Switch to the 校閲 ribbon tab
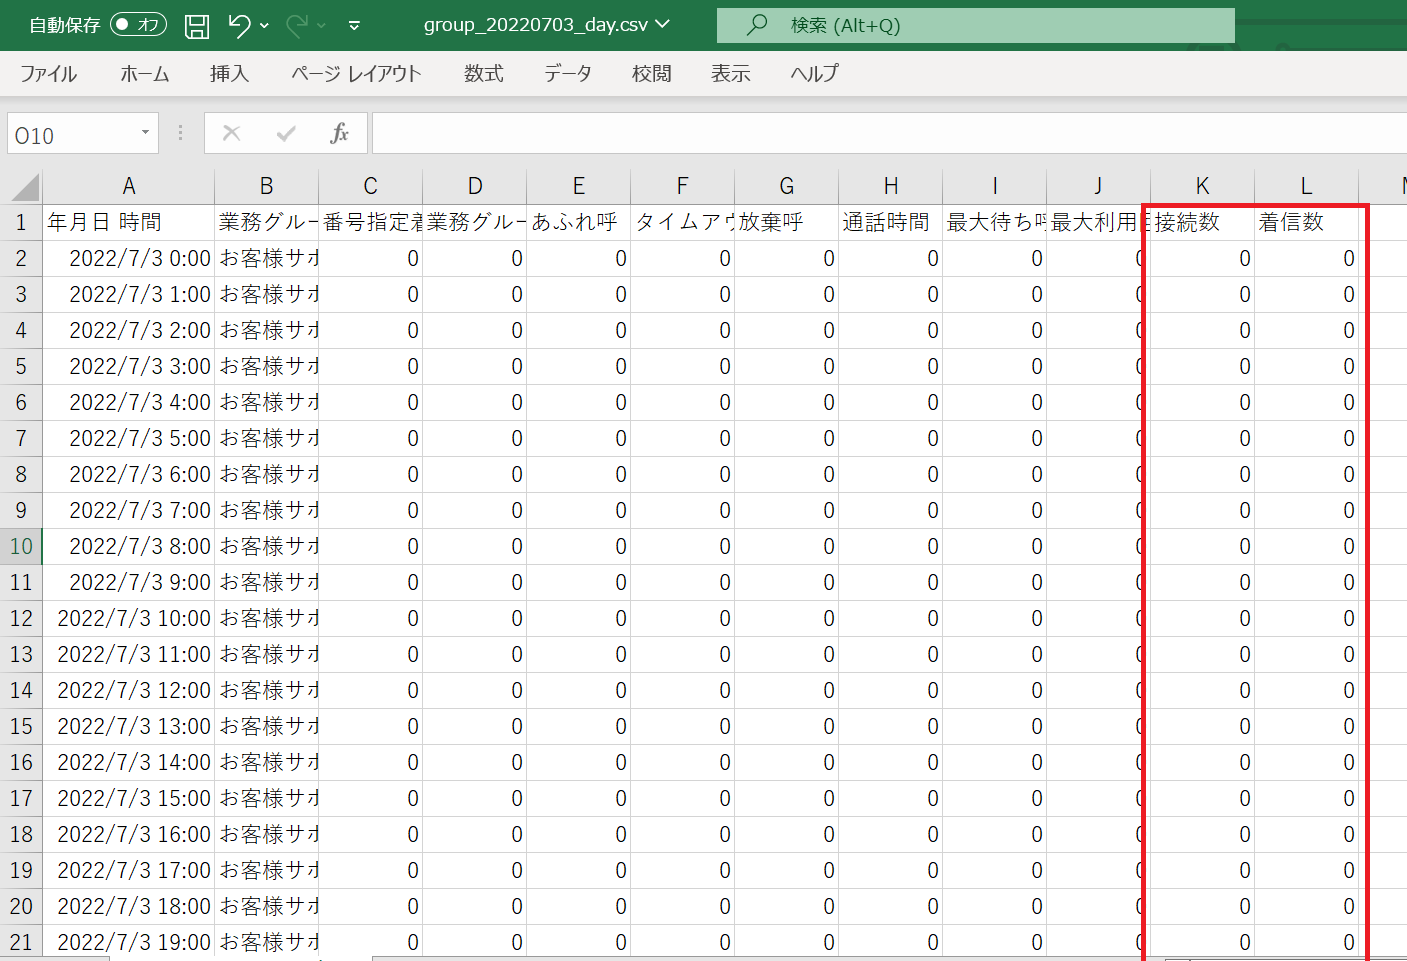Image resolution: width=1407 pixels, height=961 pixels. 652,74
